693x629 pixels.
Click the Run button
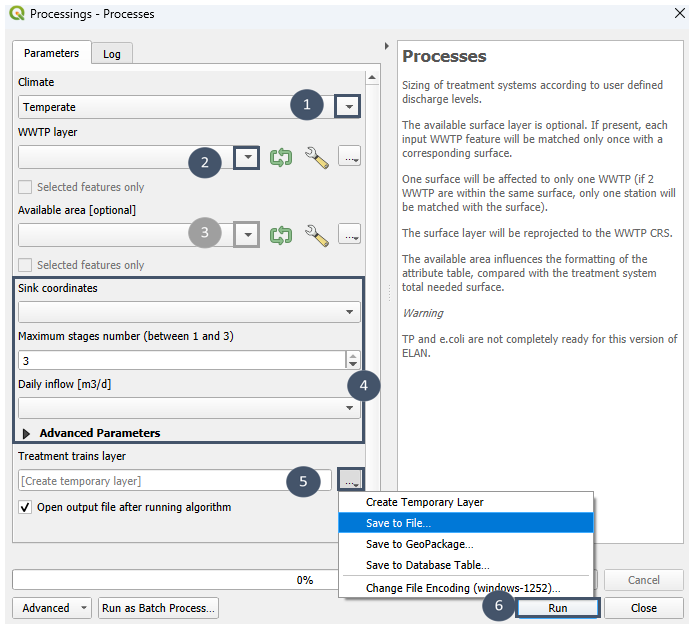(557, 608)
